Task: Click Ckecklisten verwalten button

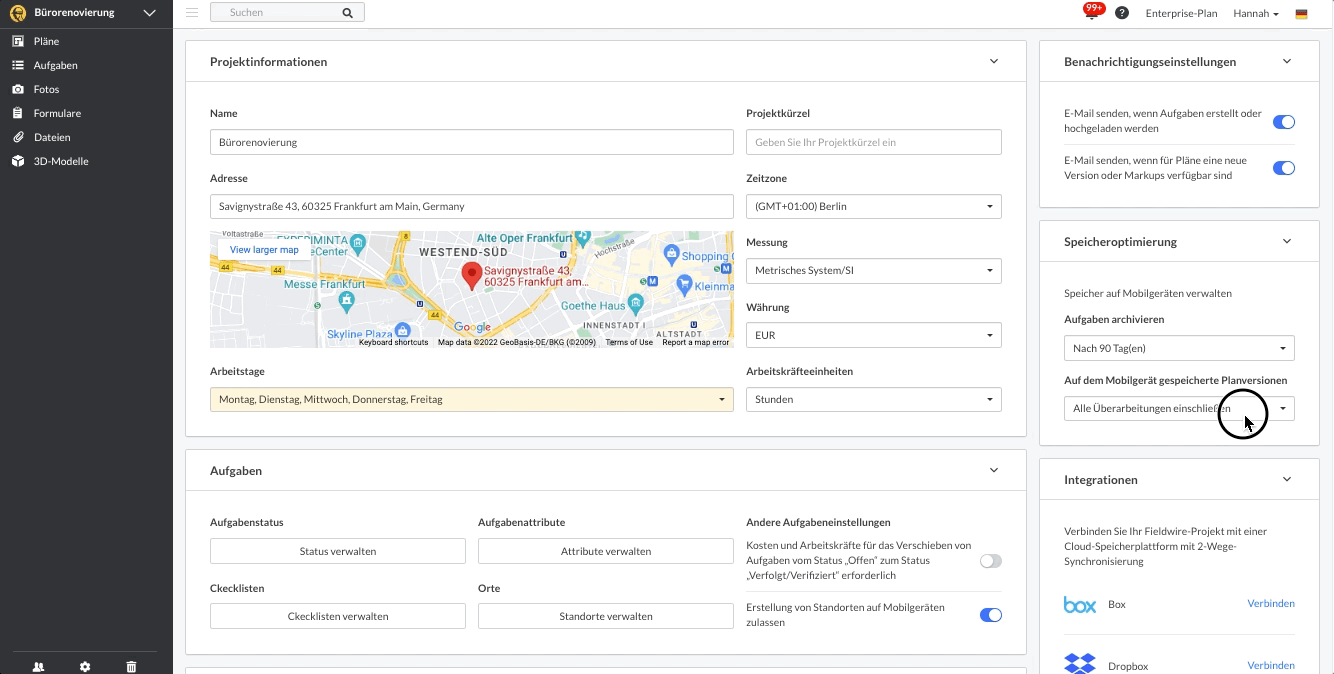Action: pos(338,616)
